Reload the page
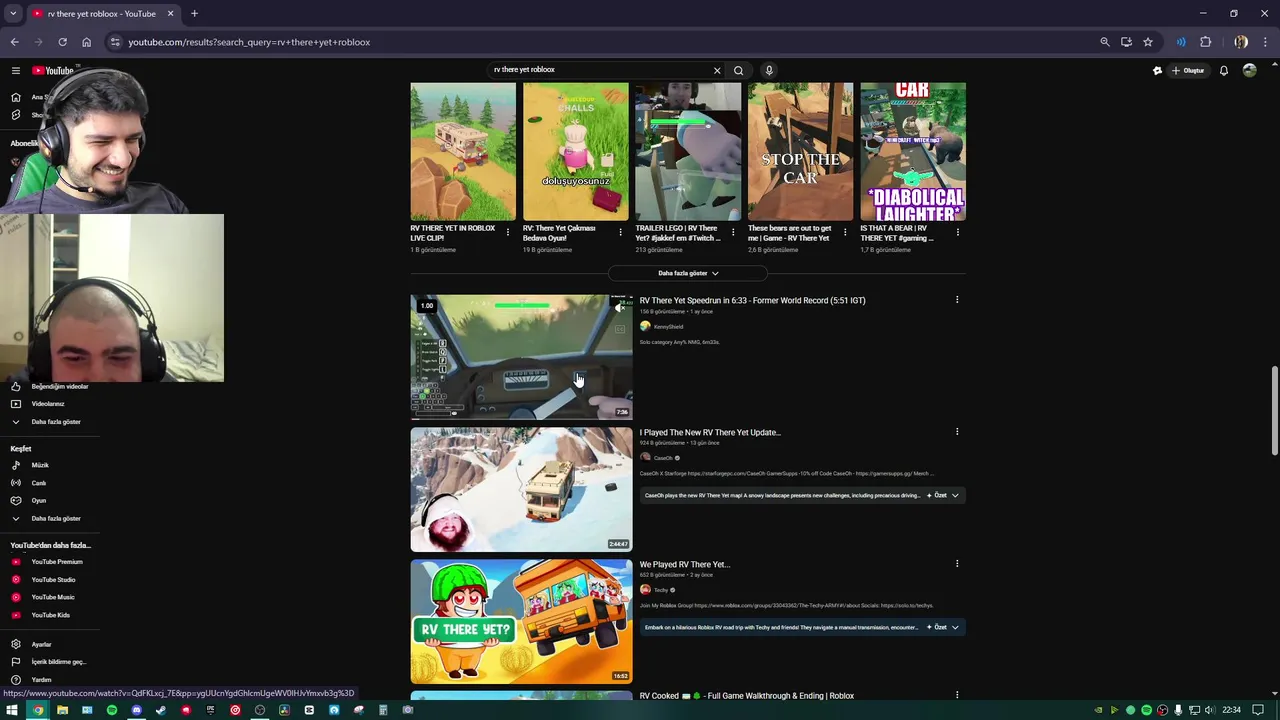Screen dimensions: 1280x720 click(x=62, y=42)
